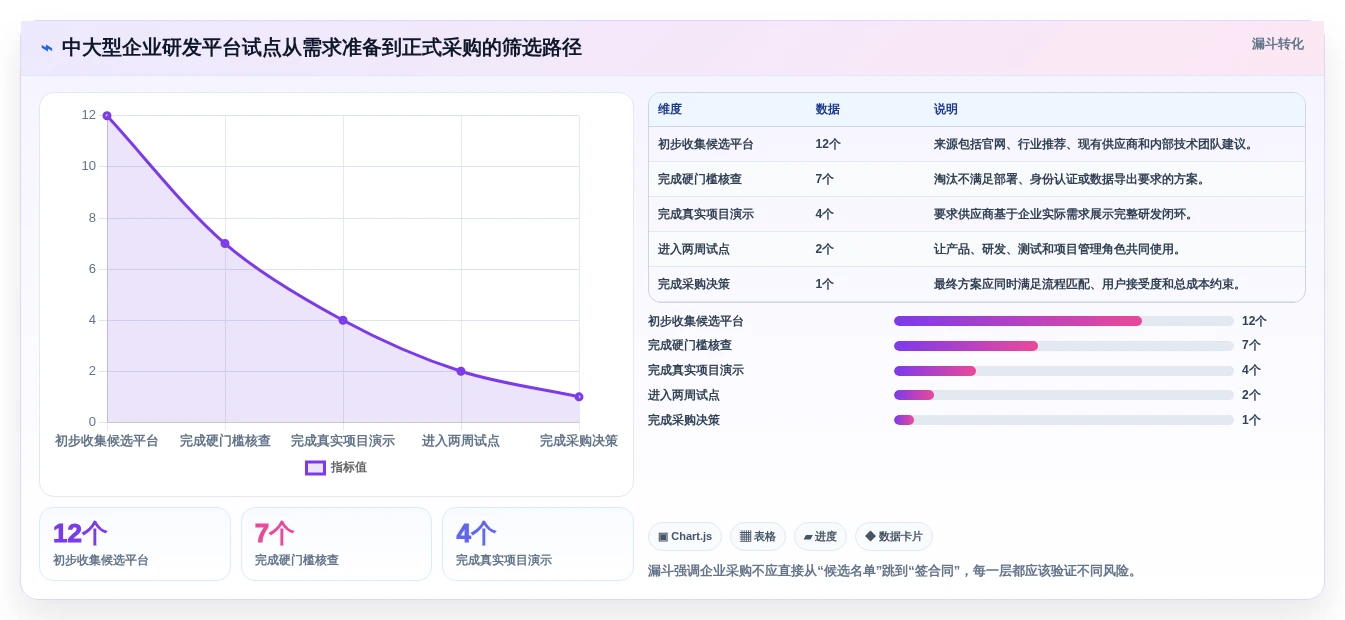Click the 1个 value in the table
This screenshot has height=620, width=1345.
point(825,284)
